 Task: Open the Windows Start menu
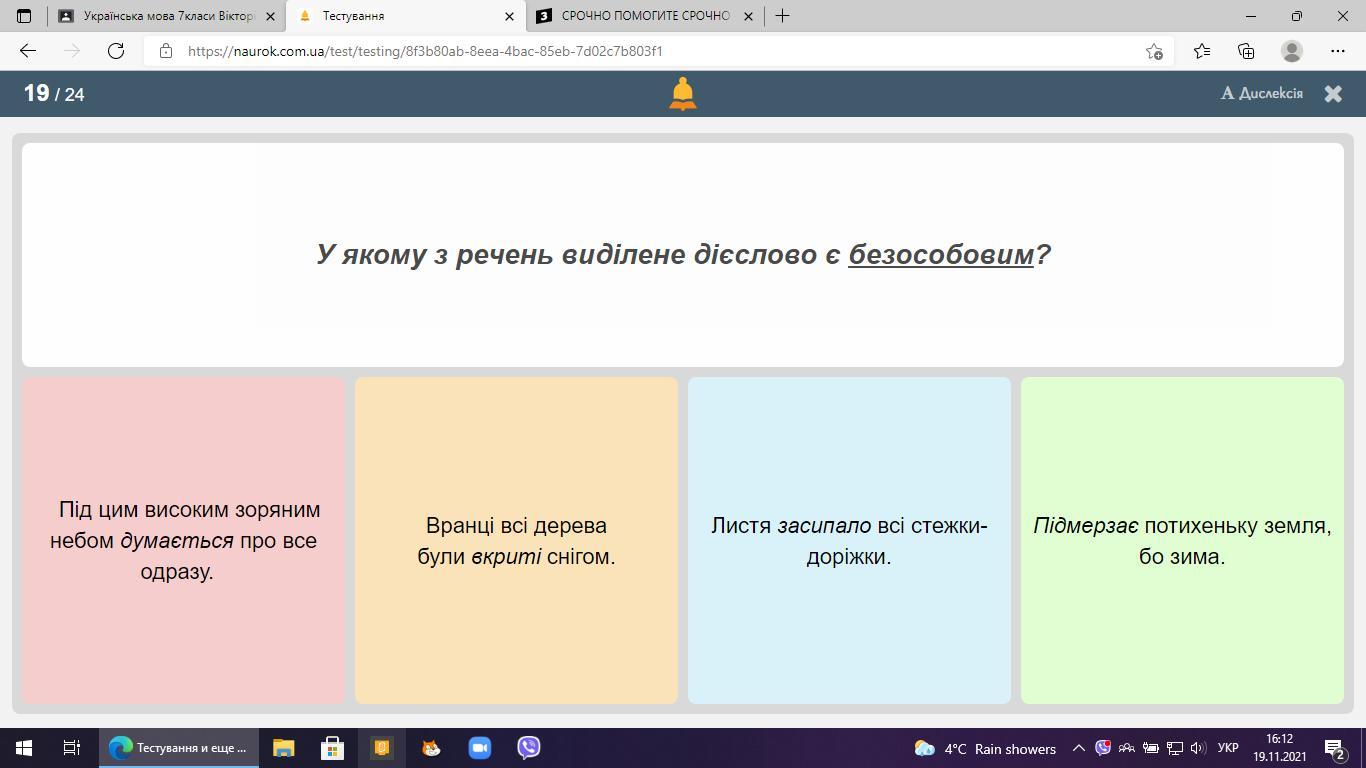[x=24, y=748]
